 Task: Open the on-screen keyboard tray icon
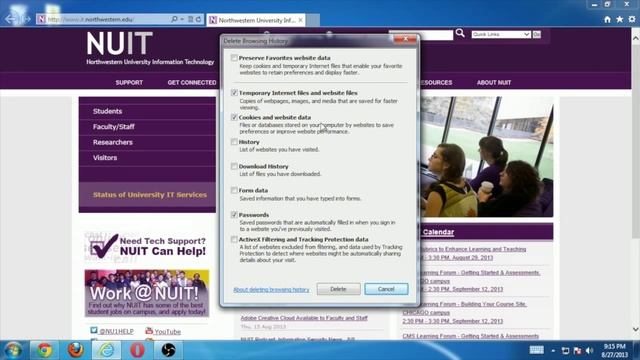536,350
